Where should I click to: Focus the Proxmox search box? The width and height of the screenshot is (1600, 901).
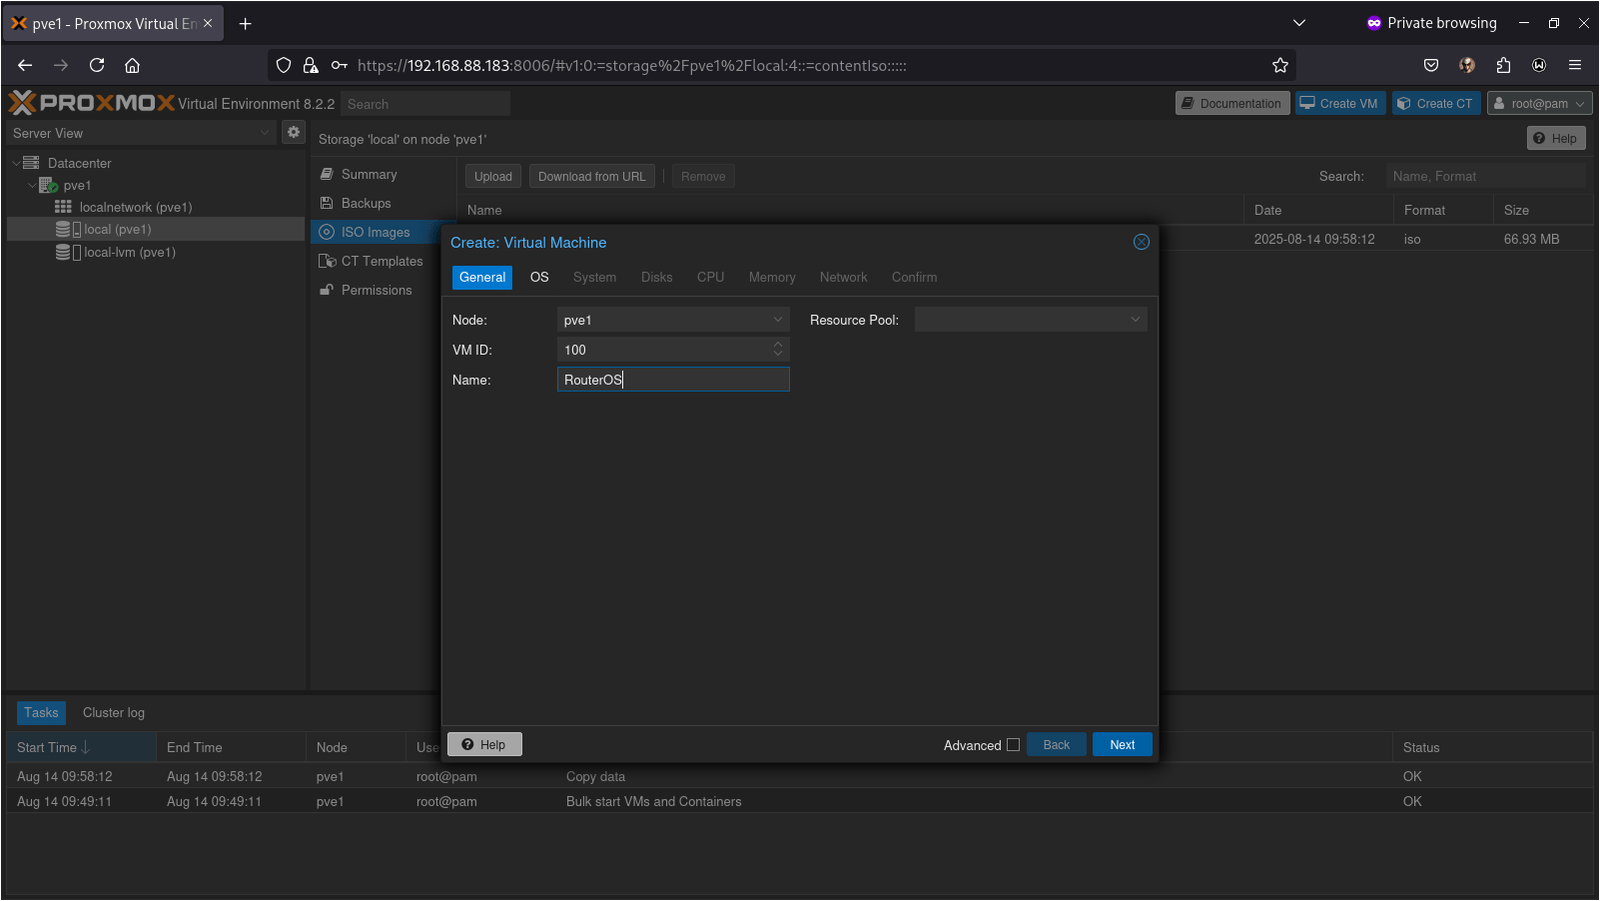pos(425,104)
